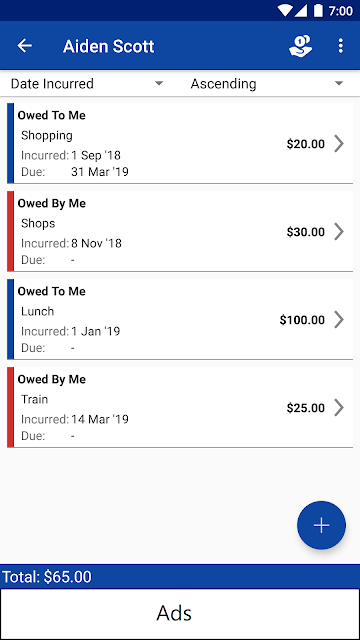Click the Ascending dropdown arrow
This screenshot has width=360, height=640.
[338, 84]
